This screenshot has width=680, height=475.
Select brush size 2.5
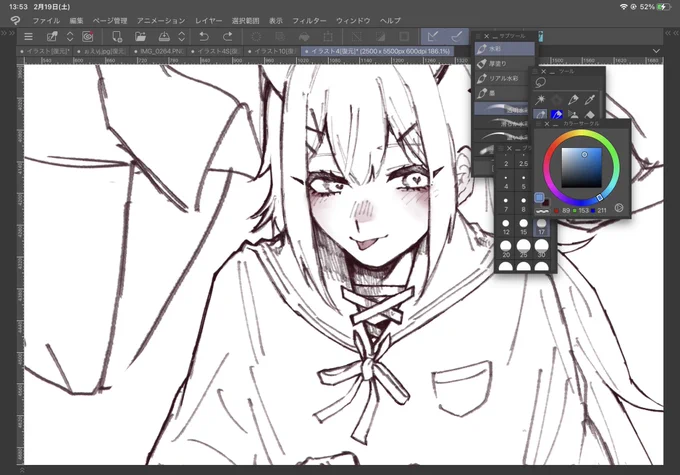[523, 161]
